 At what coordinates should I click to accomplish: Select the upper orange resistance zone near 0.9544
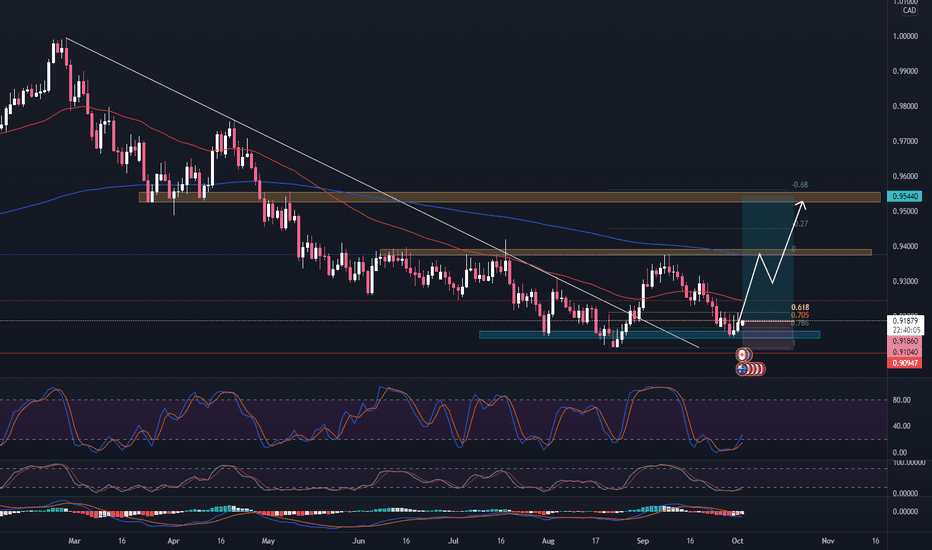coord(509,197)
